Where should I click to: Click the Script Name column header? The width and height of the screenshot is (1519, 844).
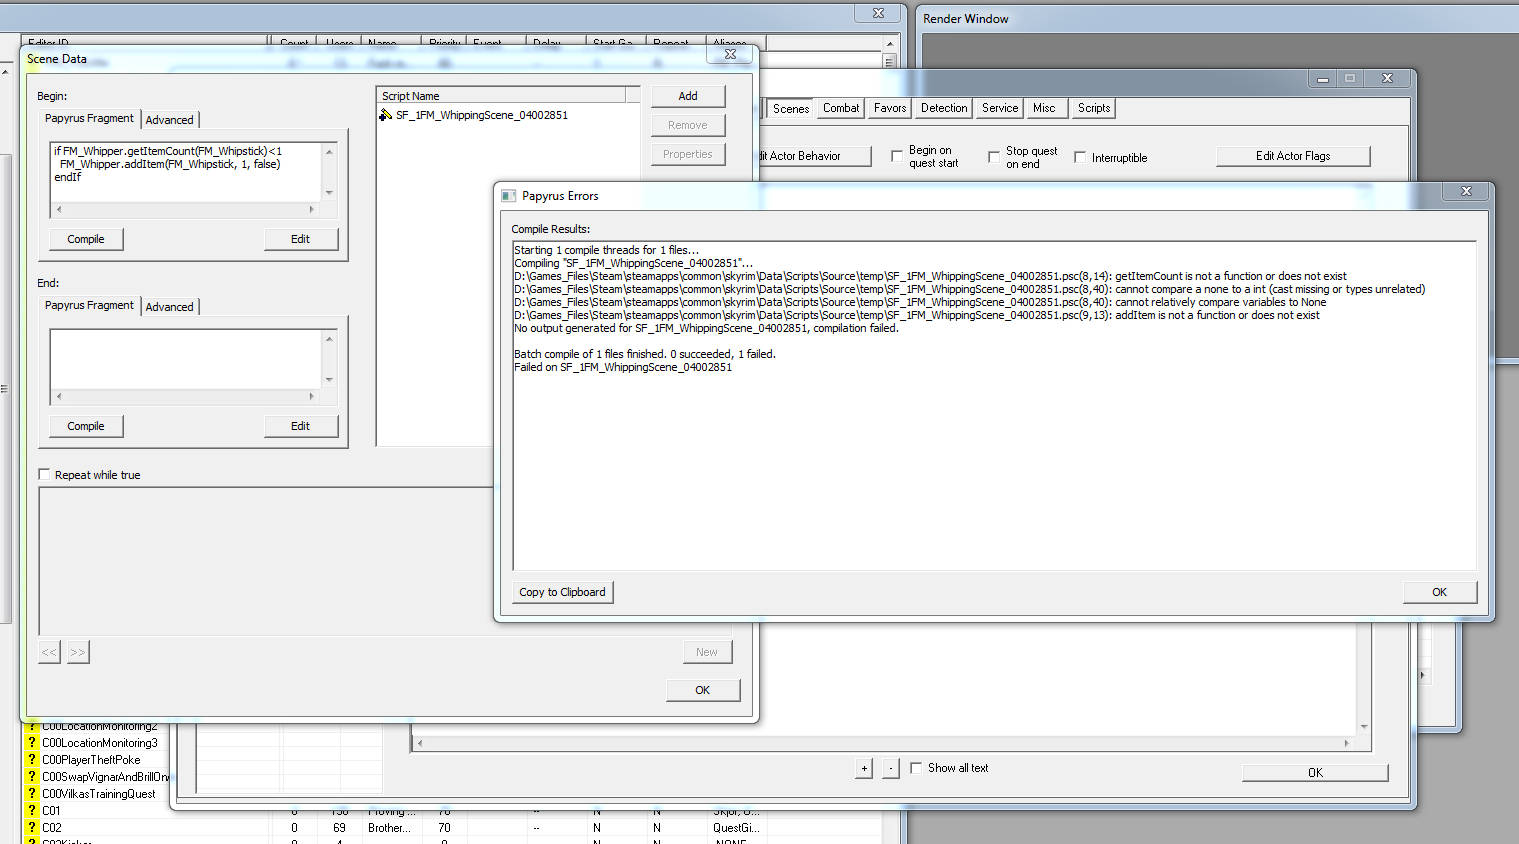click(501, 96)
